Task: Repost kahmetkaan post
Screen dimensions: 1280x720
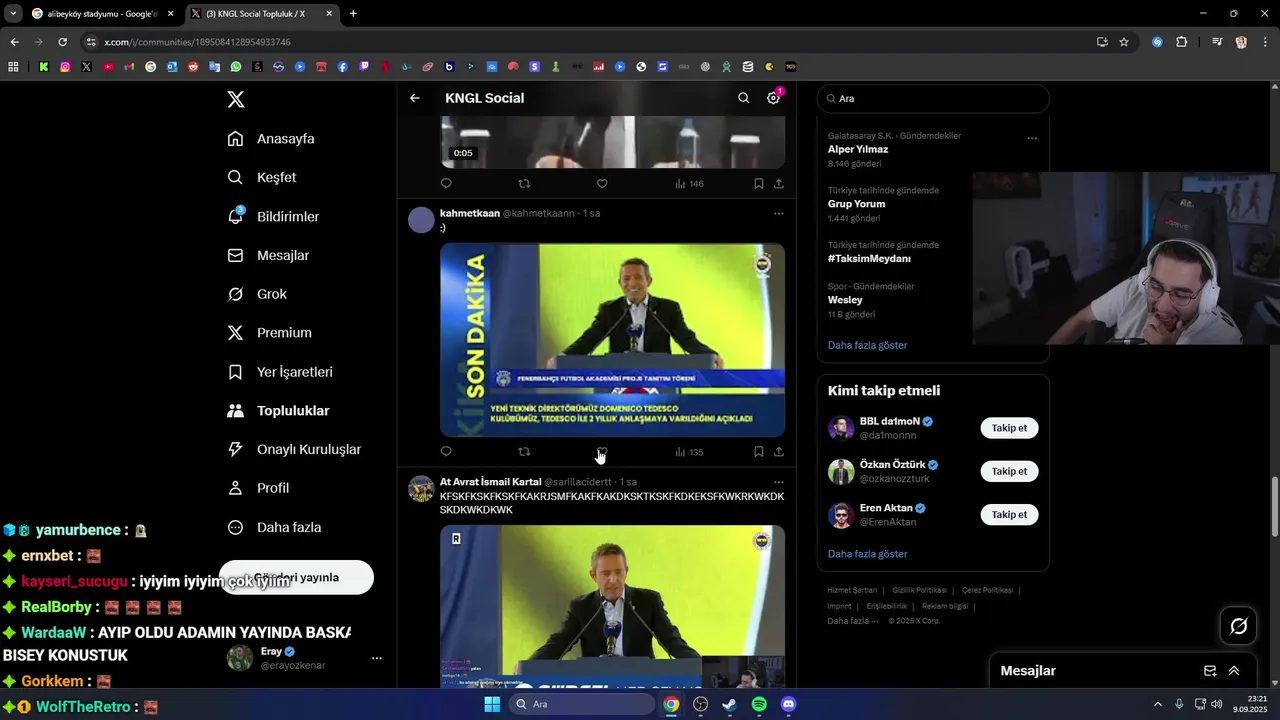Action: 524,452
